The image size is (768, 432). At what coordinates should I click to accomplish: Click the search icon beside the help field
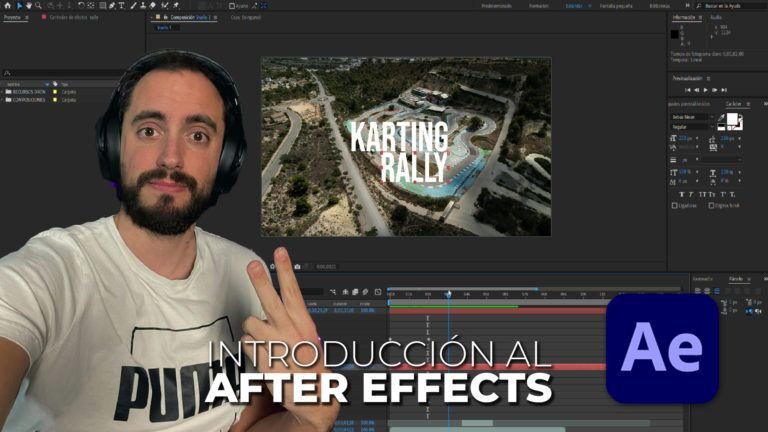point(699,6)
